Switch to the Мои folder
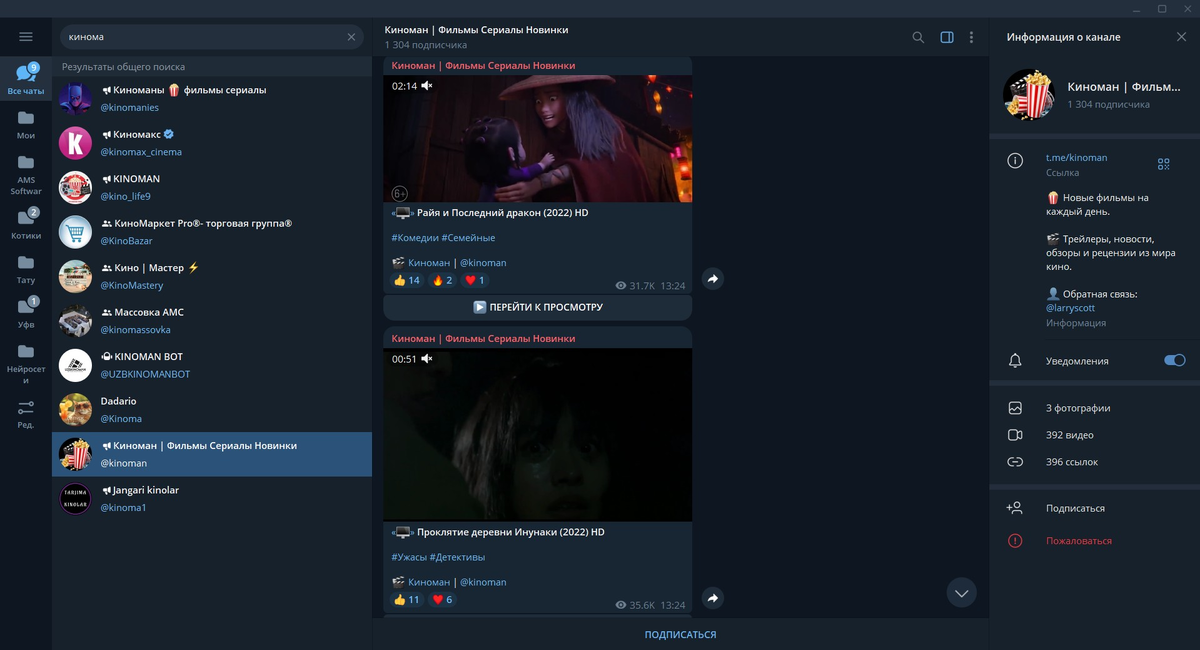Screen dimensions: 1200x650 click(x=26, y=124)
